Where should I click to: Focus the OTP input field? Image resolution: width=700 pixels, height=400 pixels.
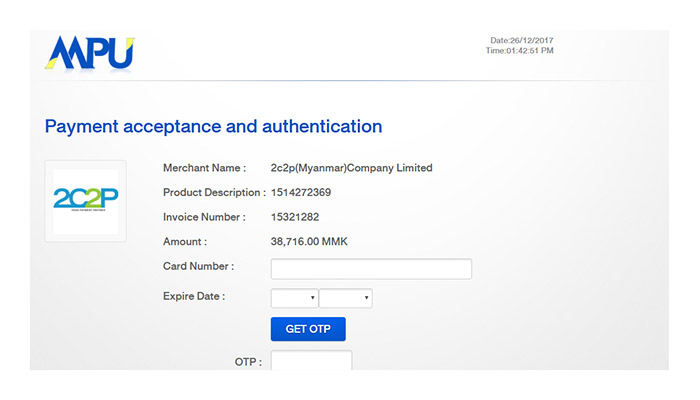point(311,360)
